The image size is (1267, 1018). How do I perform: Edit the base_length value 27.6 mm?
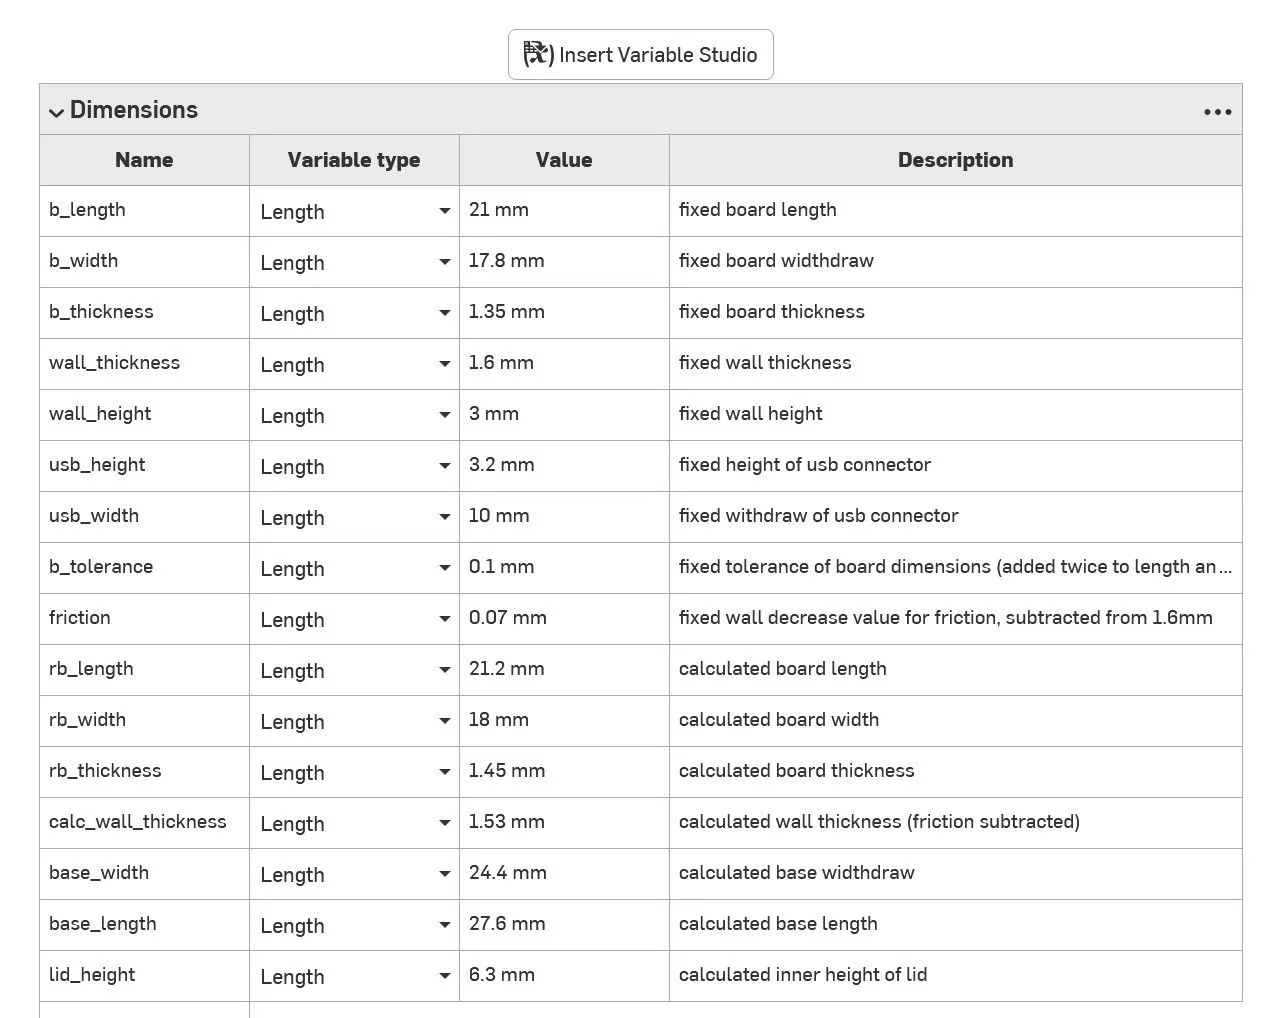[x=563, y=924]
